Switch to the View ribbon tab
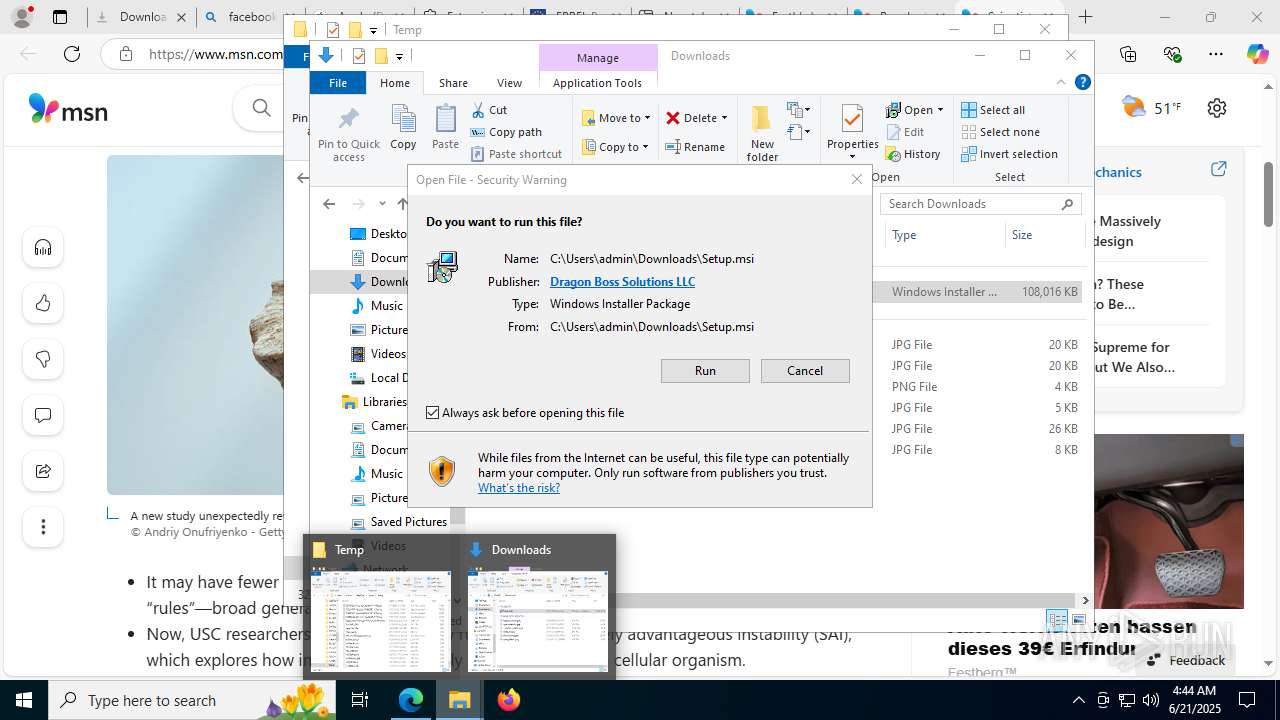1280x720 pixels. point(509,83)
